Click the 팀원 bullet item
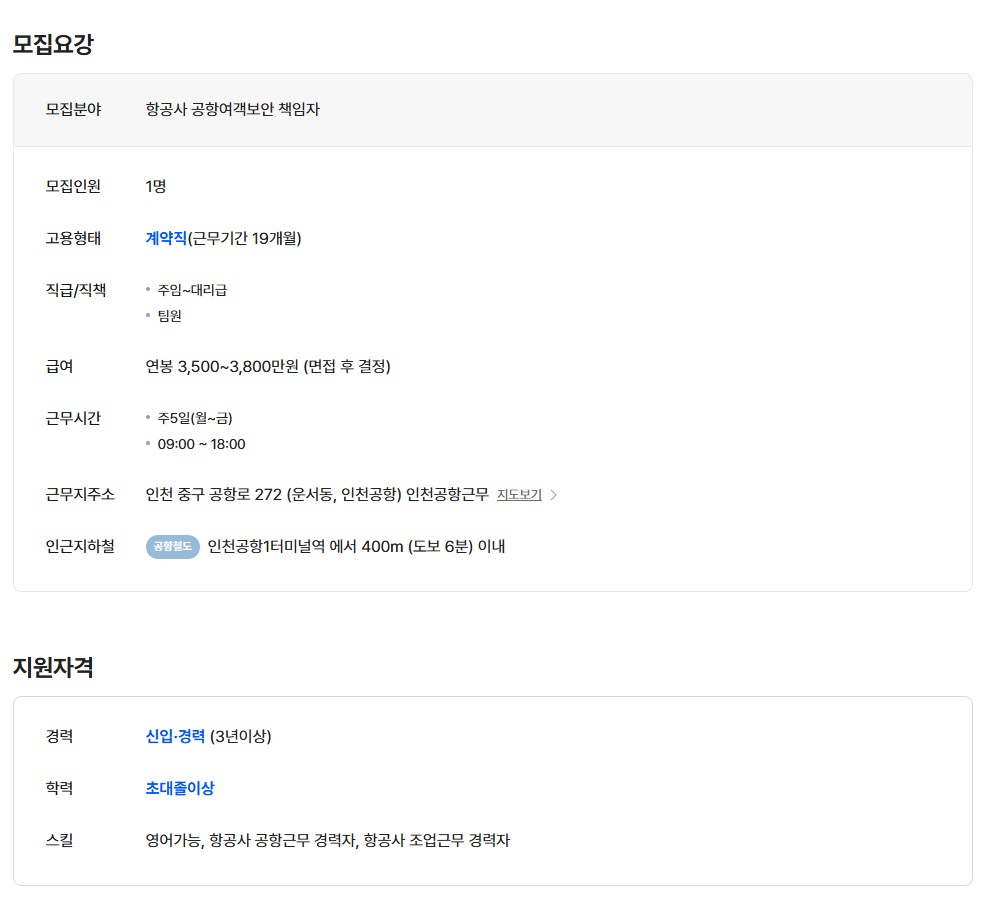Screen dimensions: 987x901 (169, 316)
